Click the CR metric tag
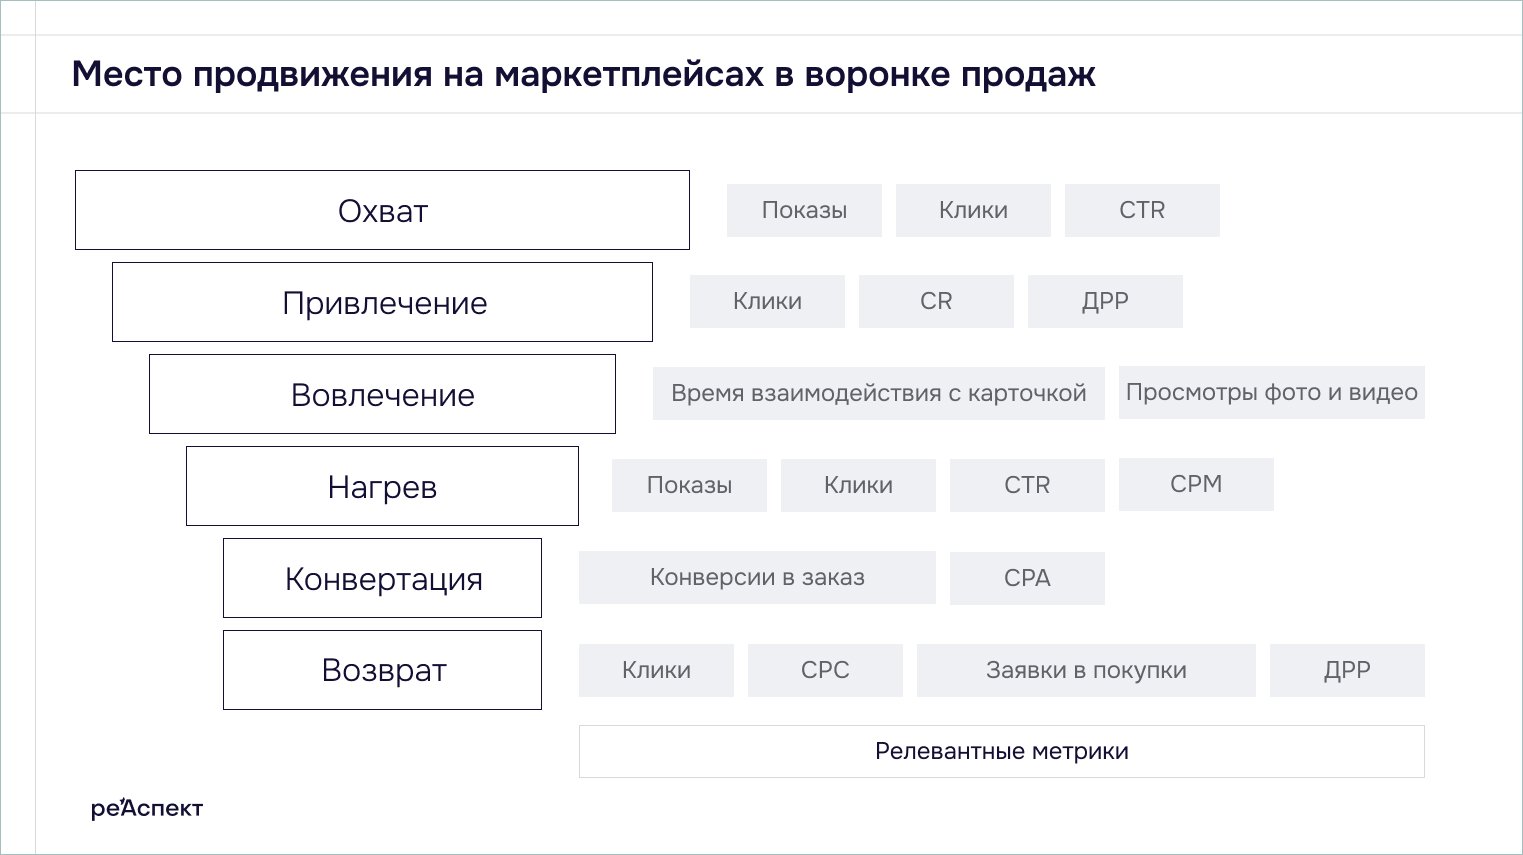 936,301
